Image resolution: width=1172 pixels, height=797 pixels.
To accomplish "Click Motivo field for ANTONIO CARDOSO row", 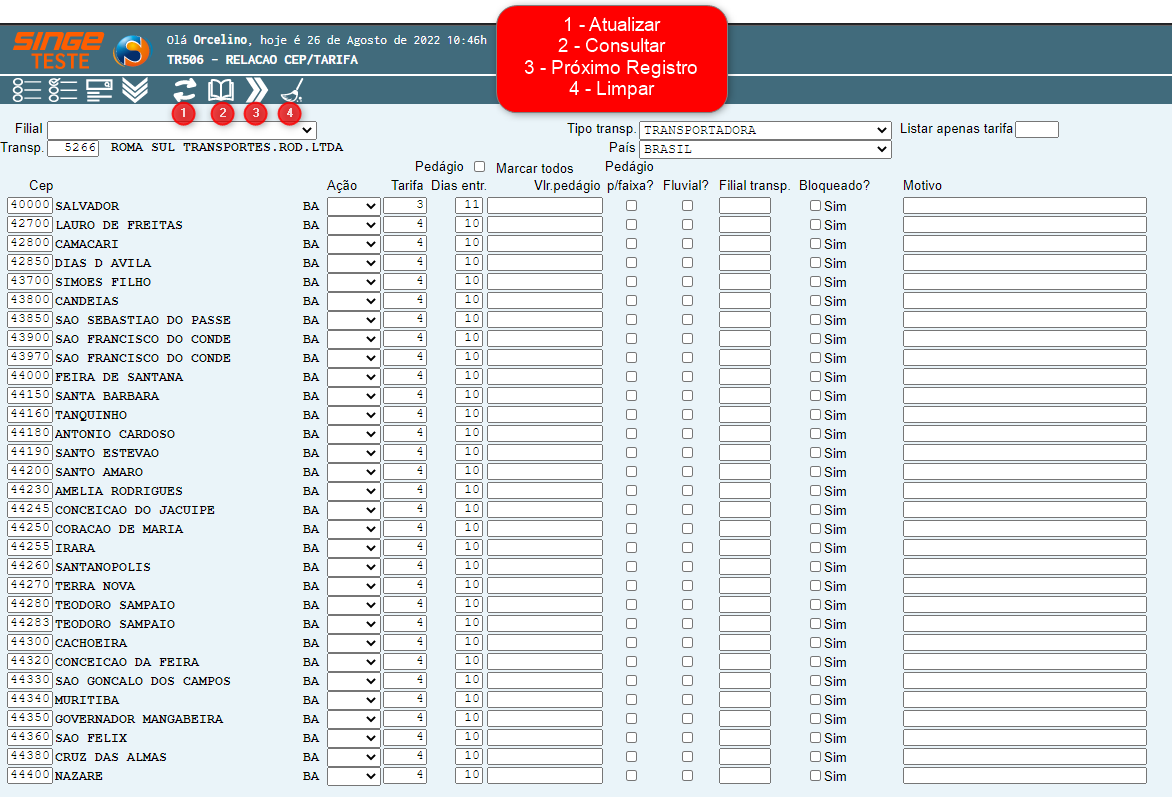I will click(x=1025, y=433).
